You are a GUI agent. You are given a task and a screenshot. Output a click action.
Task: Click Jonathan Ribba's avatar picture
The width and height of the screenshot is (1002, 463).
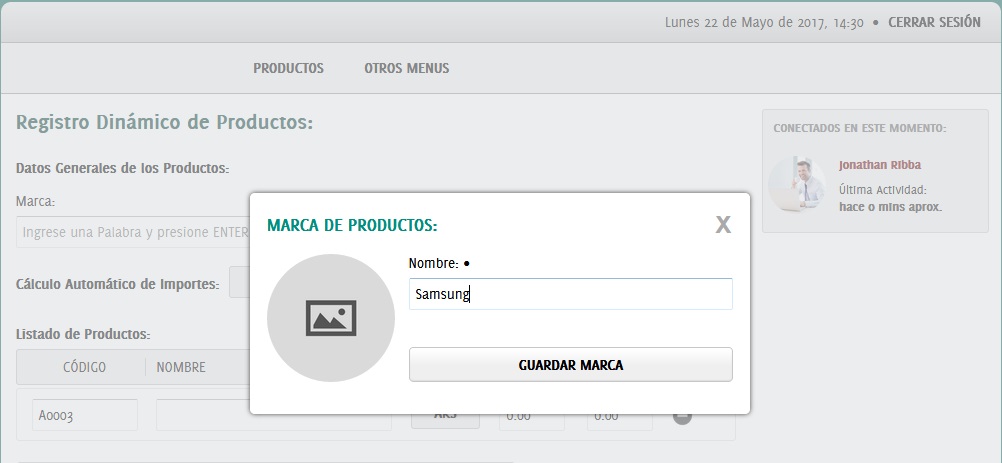pos(797,184)
